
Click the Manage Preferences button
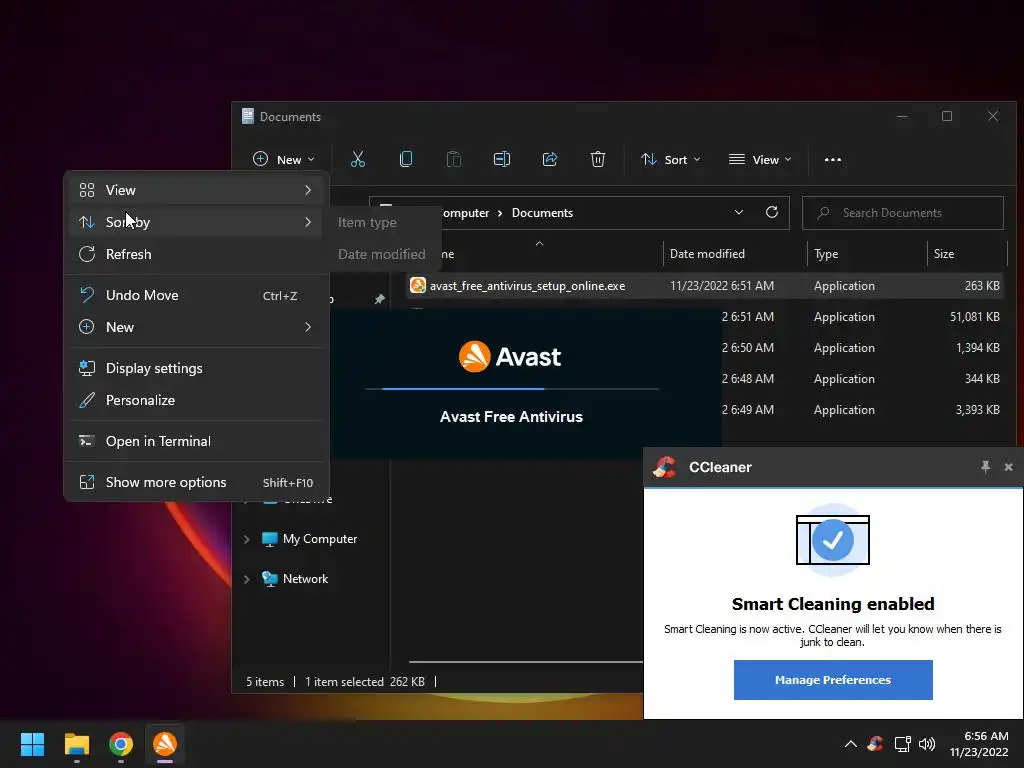tap(833, 680)
